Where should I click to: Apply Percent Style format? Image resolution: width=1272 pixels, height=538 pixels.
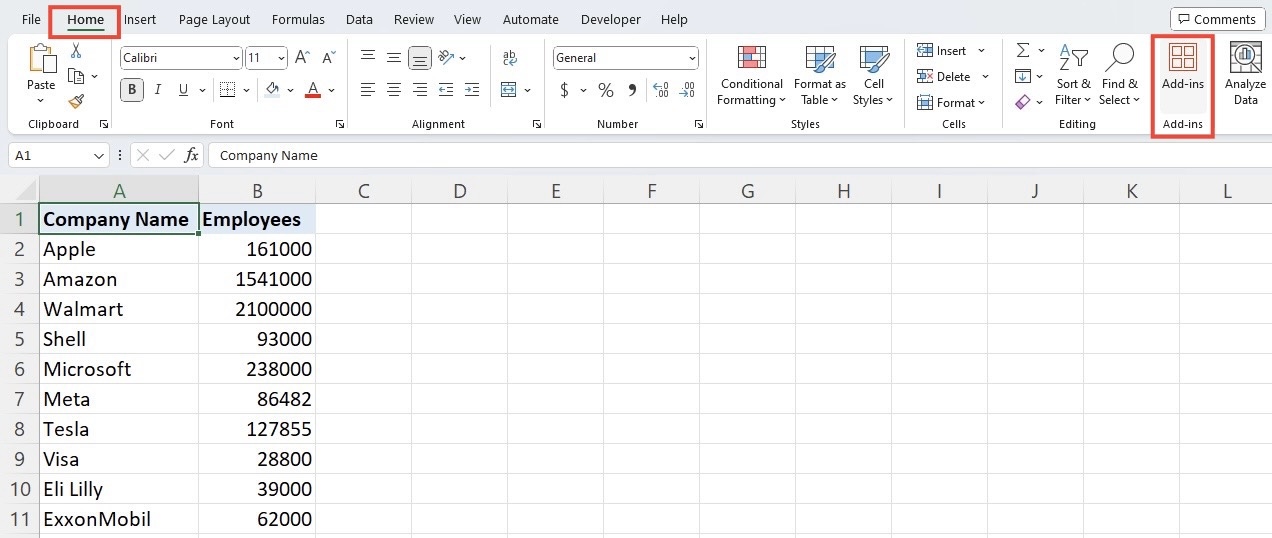[606, 90]
